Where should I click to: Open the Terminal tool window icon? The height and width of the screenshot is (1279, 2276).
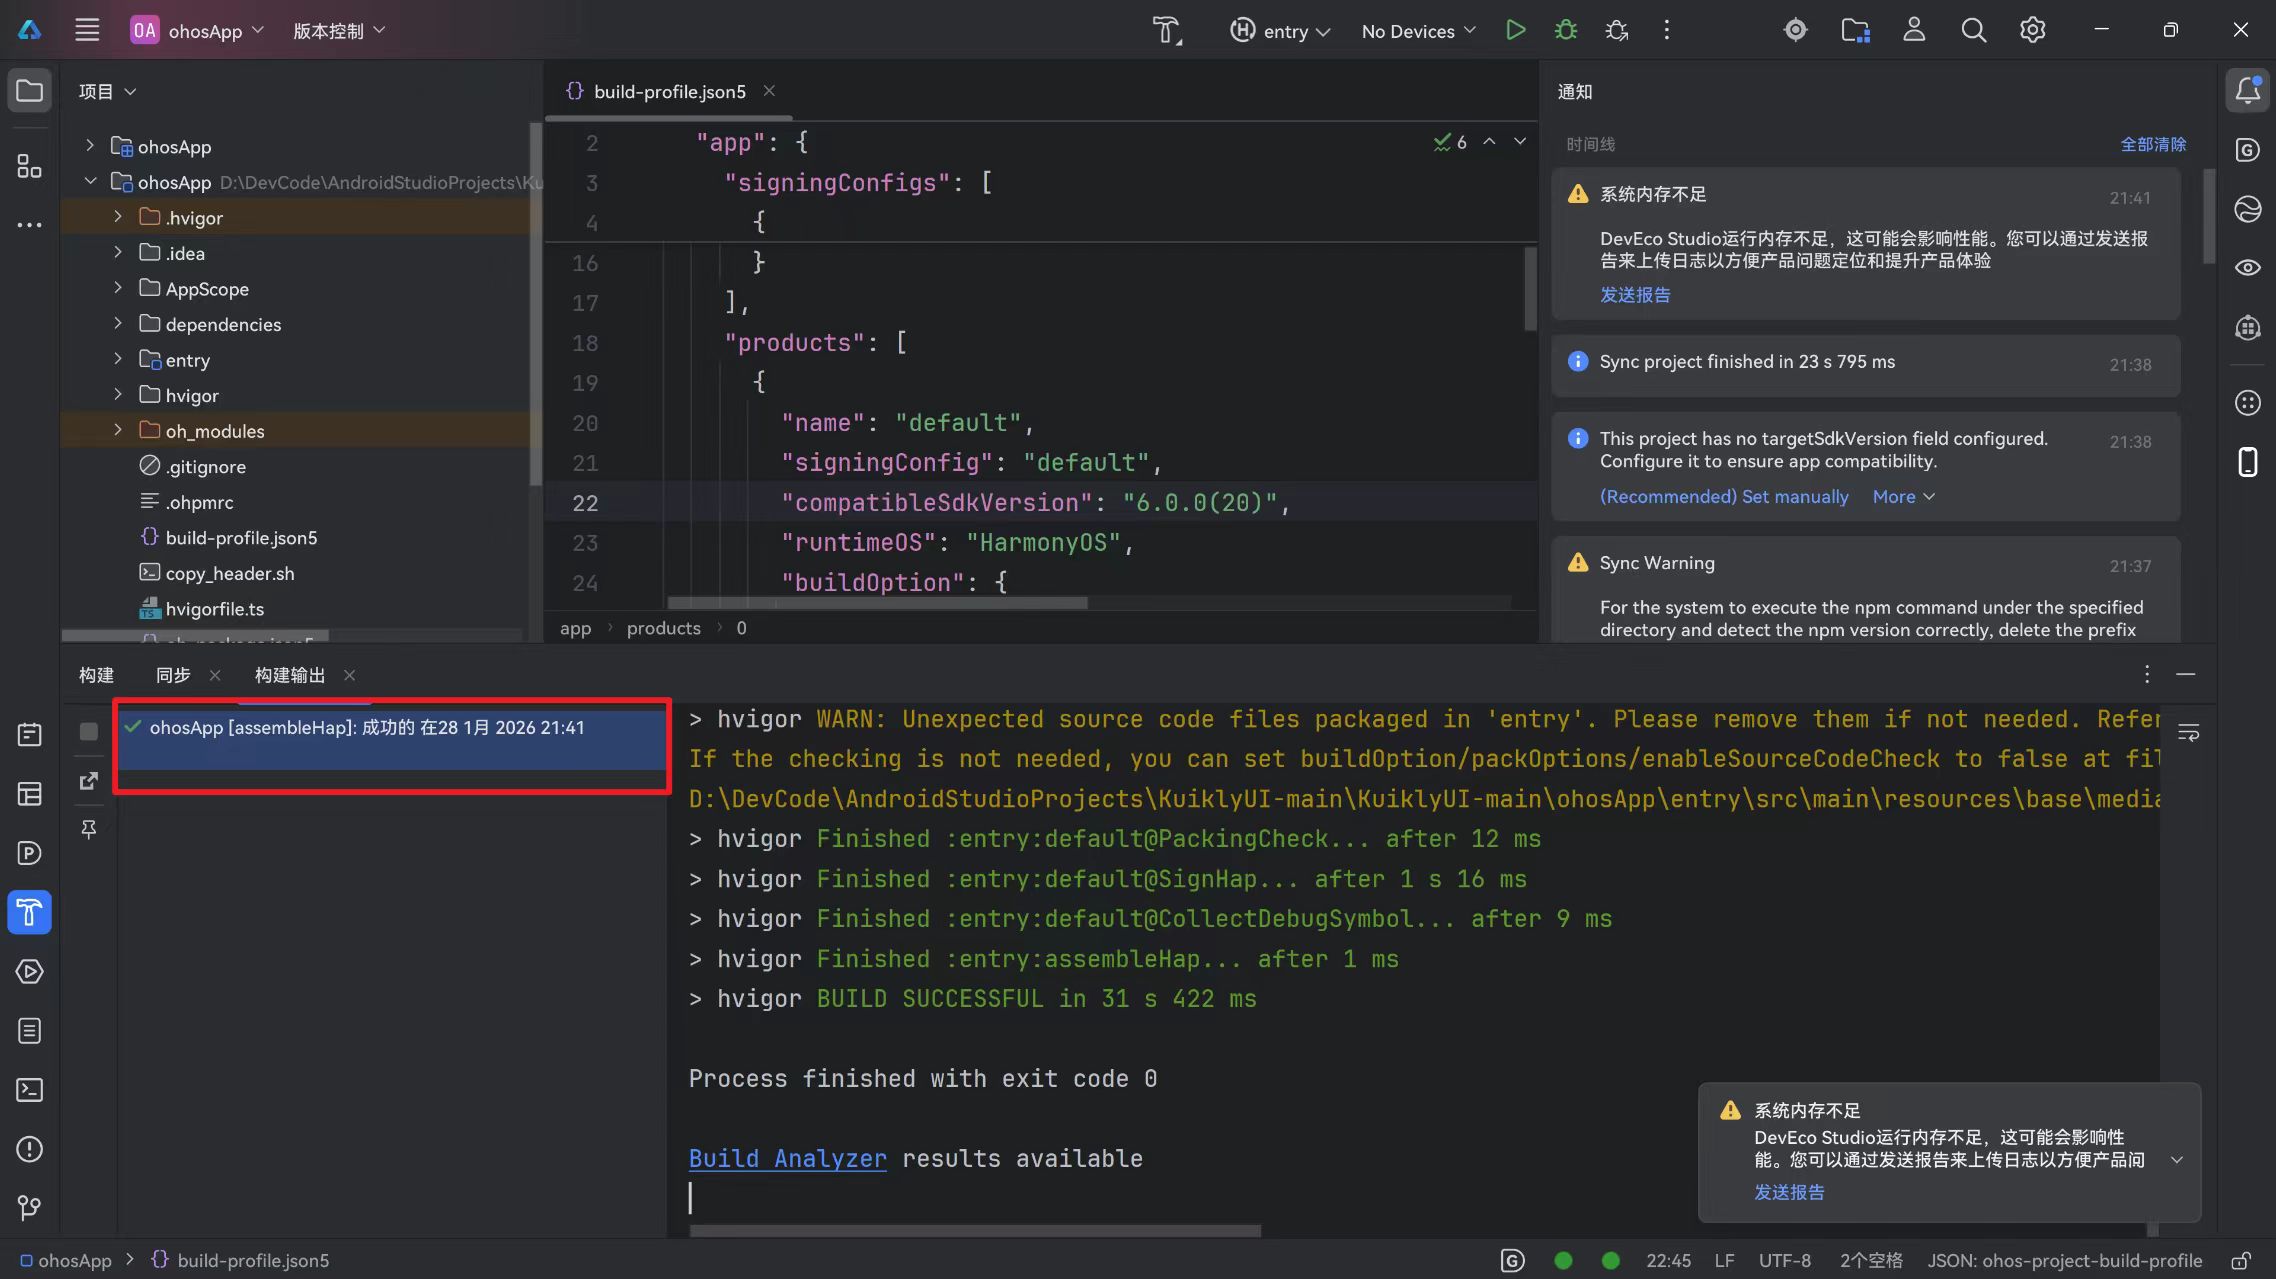click(29, 1090)
